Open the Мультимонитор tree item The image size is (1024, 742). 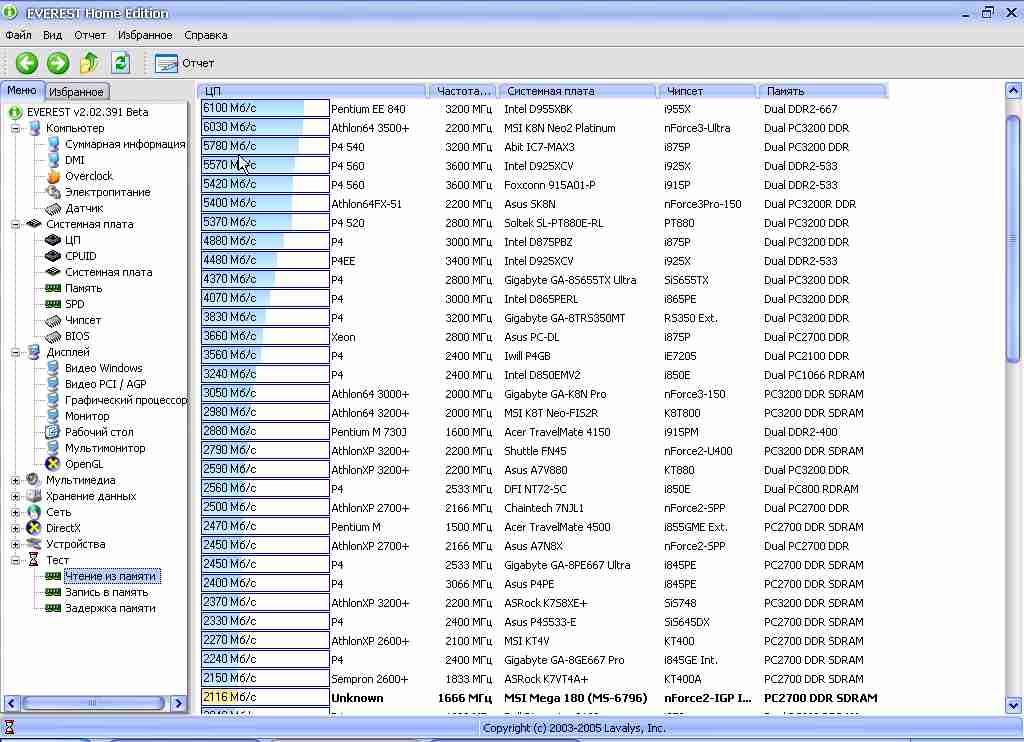[104, 448]
